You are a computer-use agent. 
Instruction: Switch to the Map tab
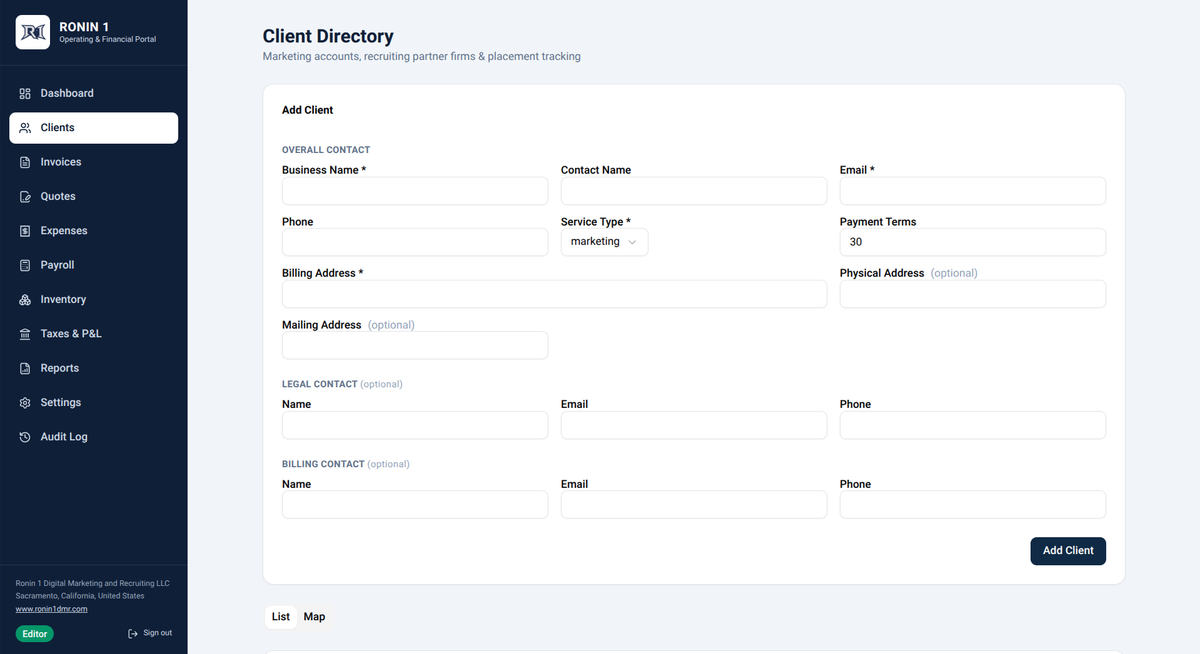click(x=314, y=616)
